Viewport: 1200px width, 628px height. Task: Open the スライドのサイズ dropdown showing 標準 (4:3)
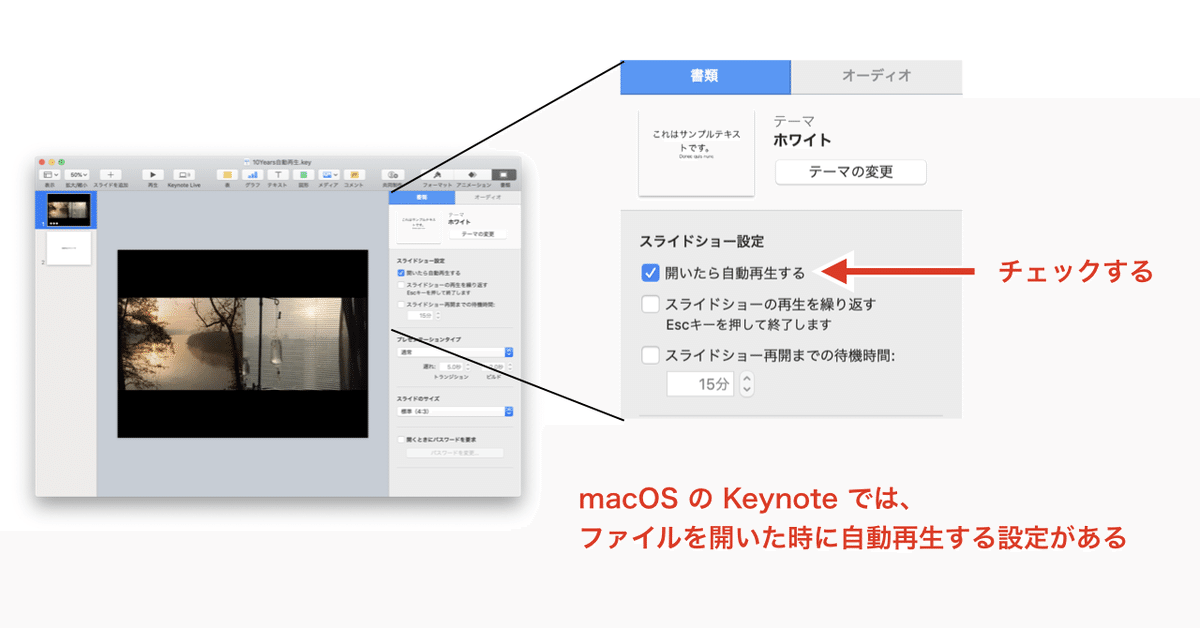[453, 411]
